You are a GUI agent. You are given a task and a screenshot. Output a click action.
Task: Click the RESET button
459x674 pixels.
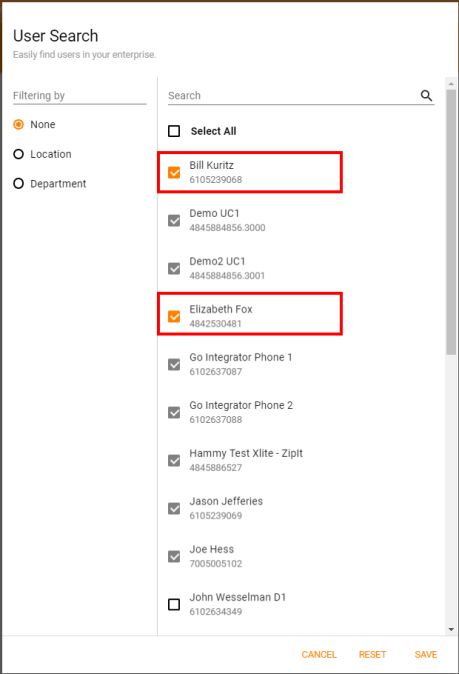[x=373, y=655]
